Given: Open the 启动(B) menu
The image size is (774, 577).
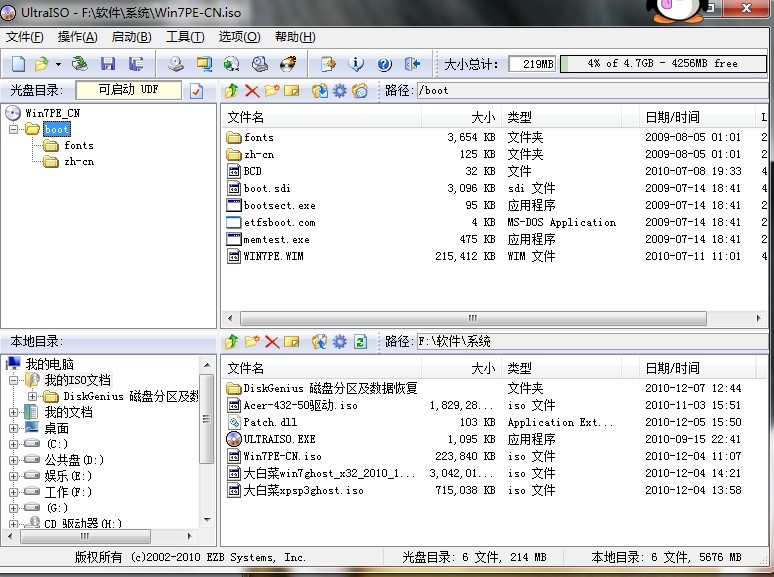Looking at the screenshot, I should [x=131, y=37].
